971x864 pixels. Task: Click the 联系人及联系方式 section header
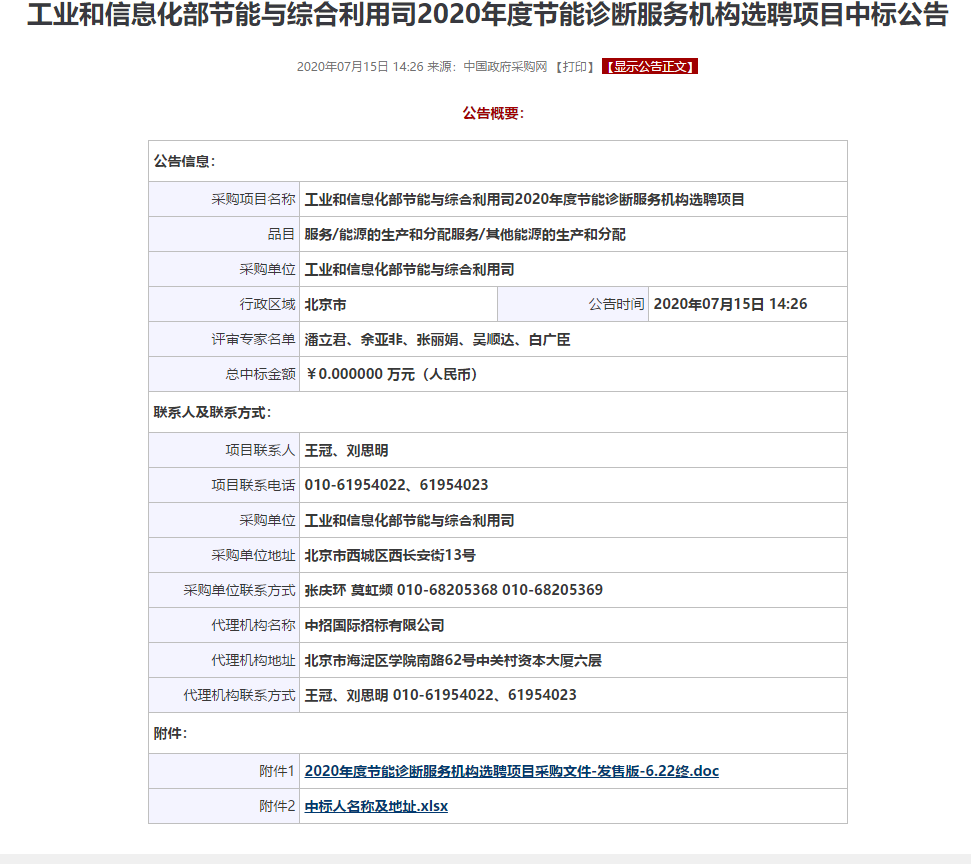(x=212, y=412)
